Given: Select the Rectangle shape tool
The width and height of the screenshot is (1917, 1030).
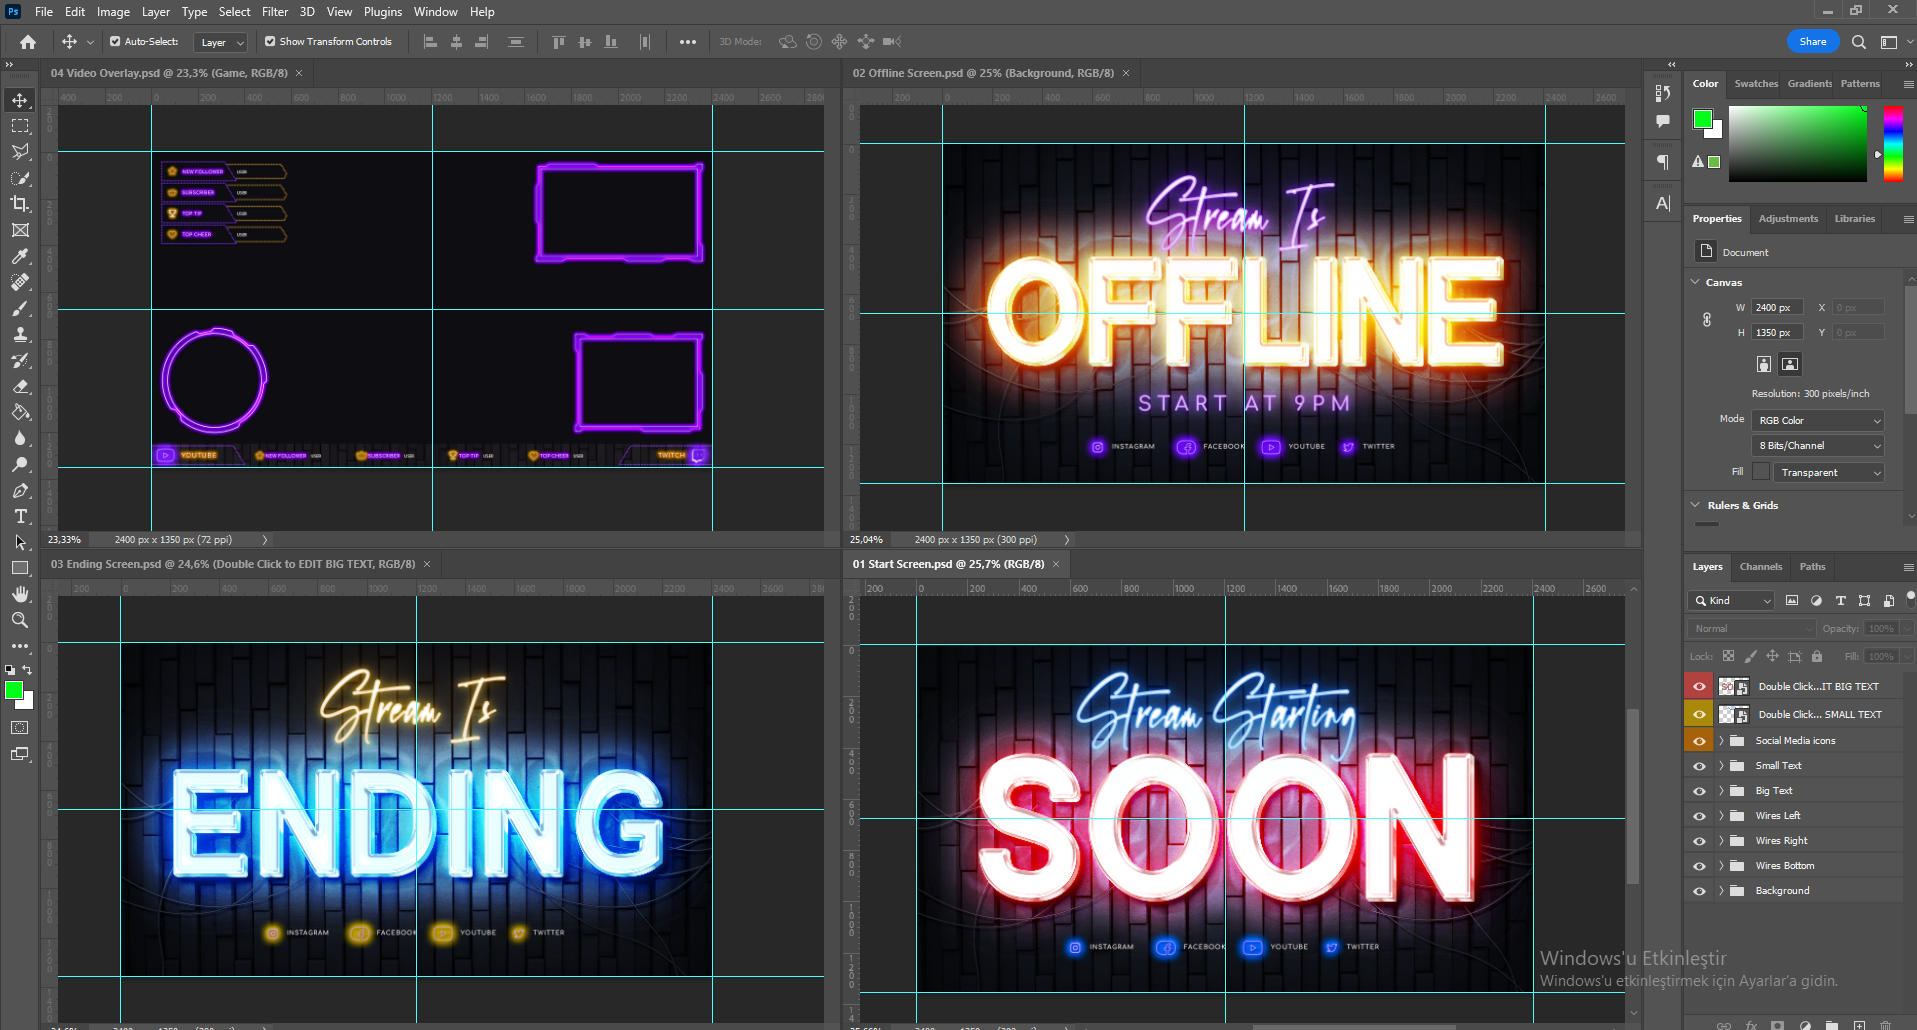Looking at the screenshot, I should point(20,568).
